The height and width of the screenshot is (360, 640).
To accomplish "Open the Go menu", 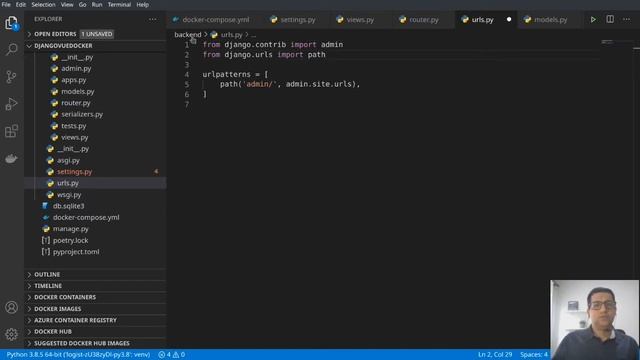I will (x=82, y=4).
